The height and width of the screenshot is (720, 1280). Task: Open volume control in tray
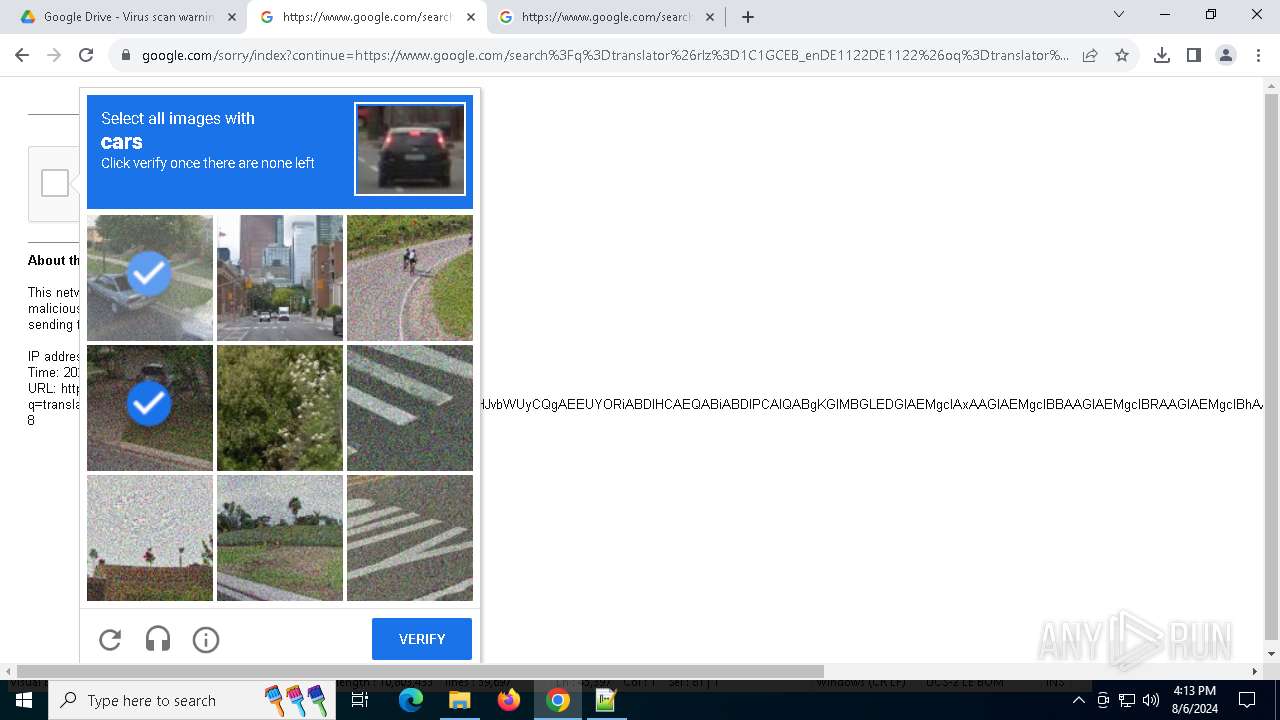coord(1151,700)
